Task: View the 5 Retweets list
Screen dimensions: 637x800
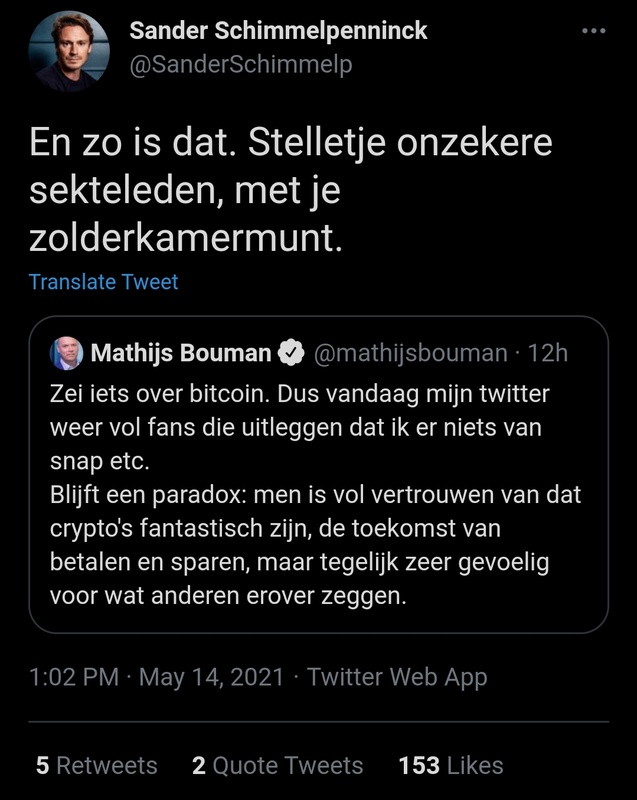Action: pyautogui.click(x=97, y=766)
